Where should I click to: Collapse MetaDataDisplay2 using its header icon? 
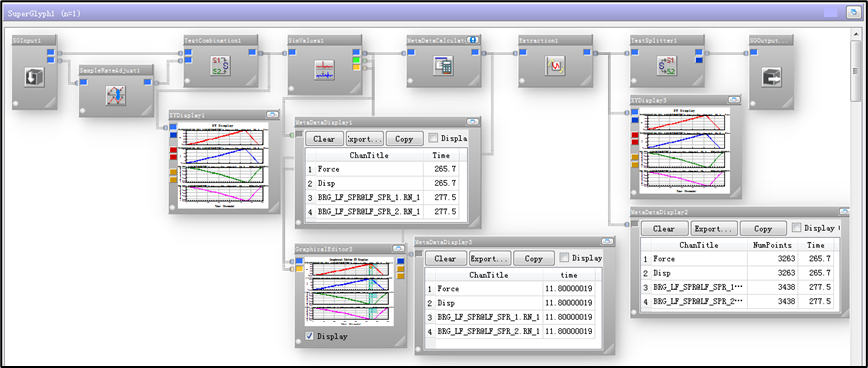[x=844, y=211]
